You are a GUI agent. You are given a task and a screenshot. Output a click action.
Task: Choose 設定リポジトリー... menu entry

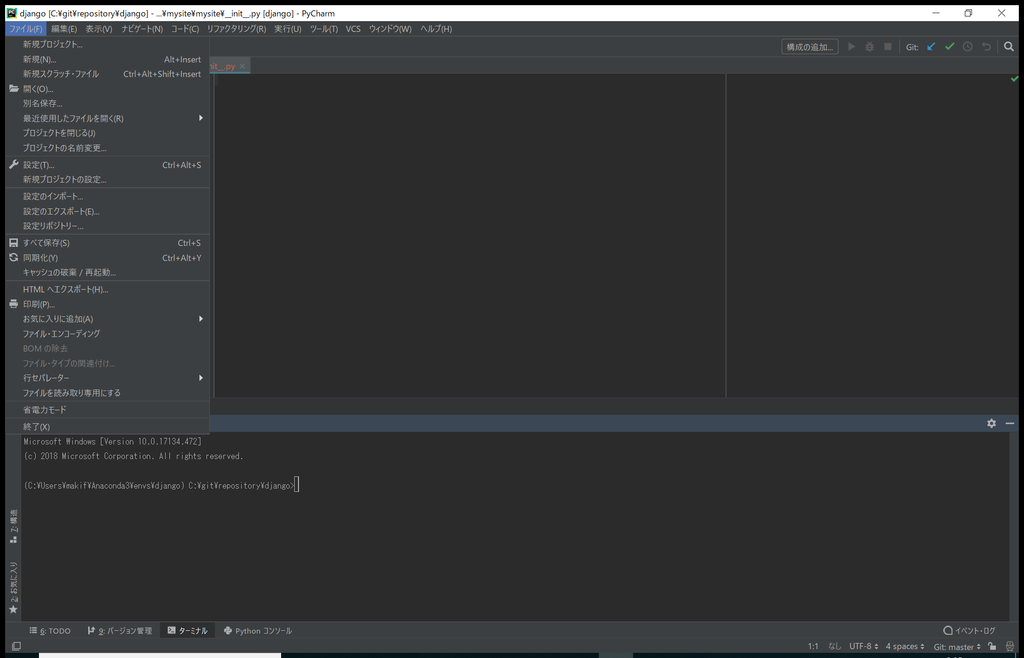tap(107, 226)
